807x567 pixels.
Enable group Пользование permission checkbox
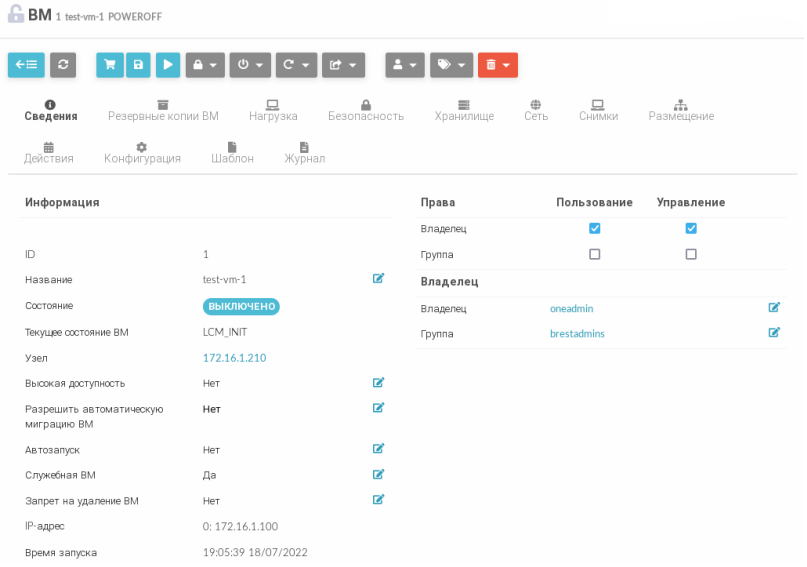[x=595, y=255]
